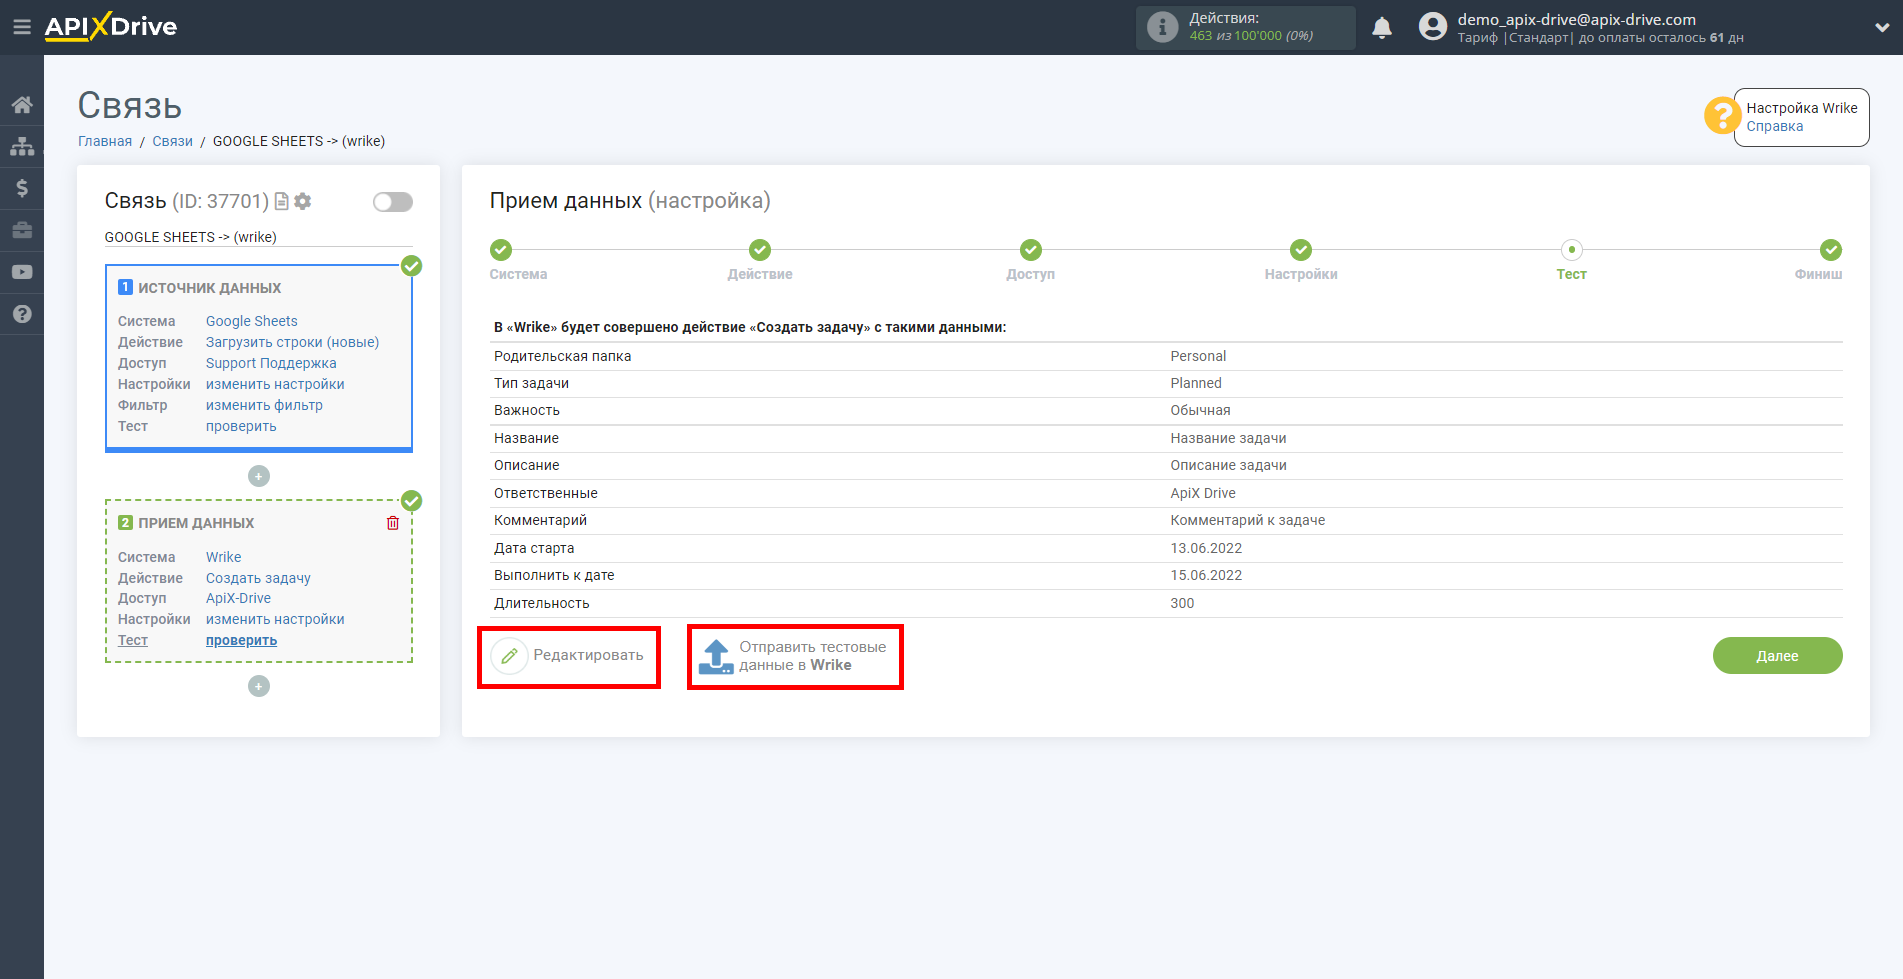Click the upload arrow icon
Image resolution: width=1903 pixels, height=979 pixels.
716,656
